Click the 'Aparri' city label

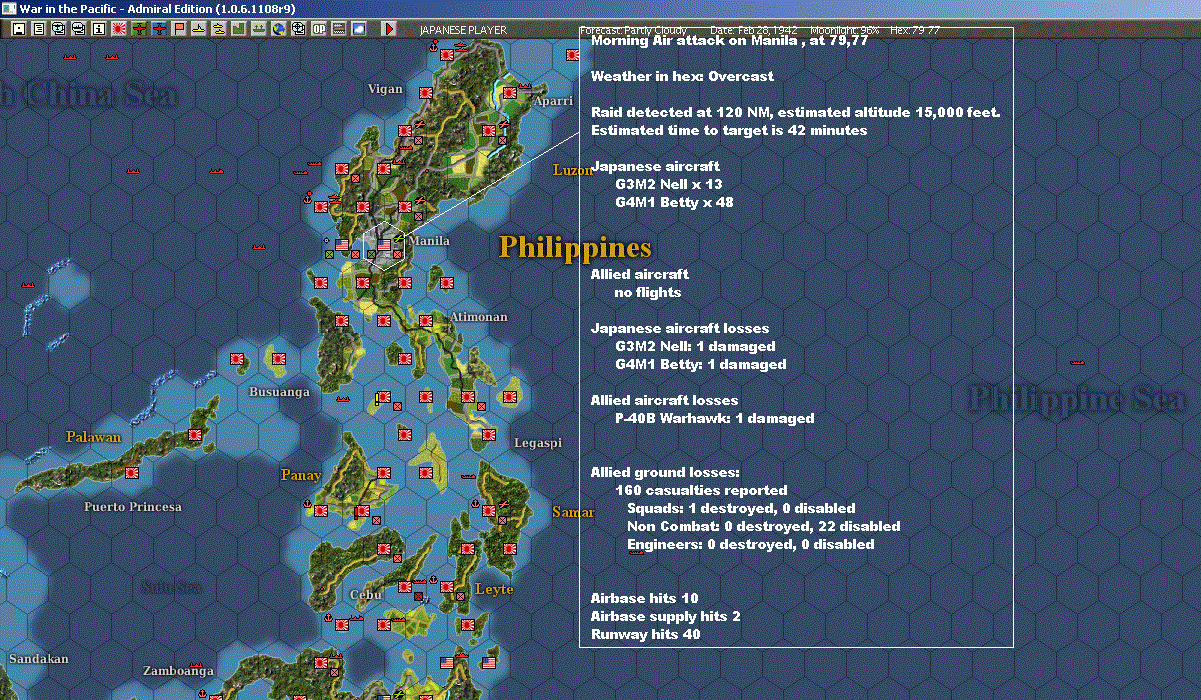click(553, 102)
